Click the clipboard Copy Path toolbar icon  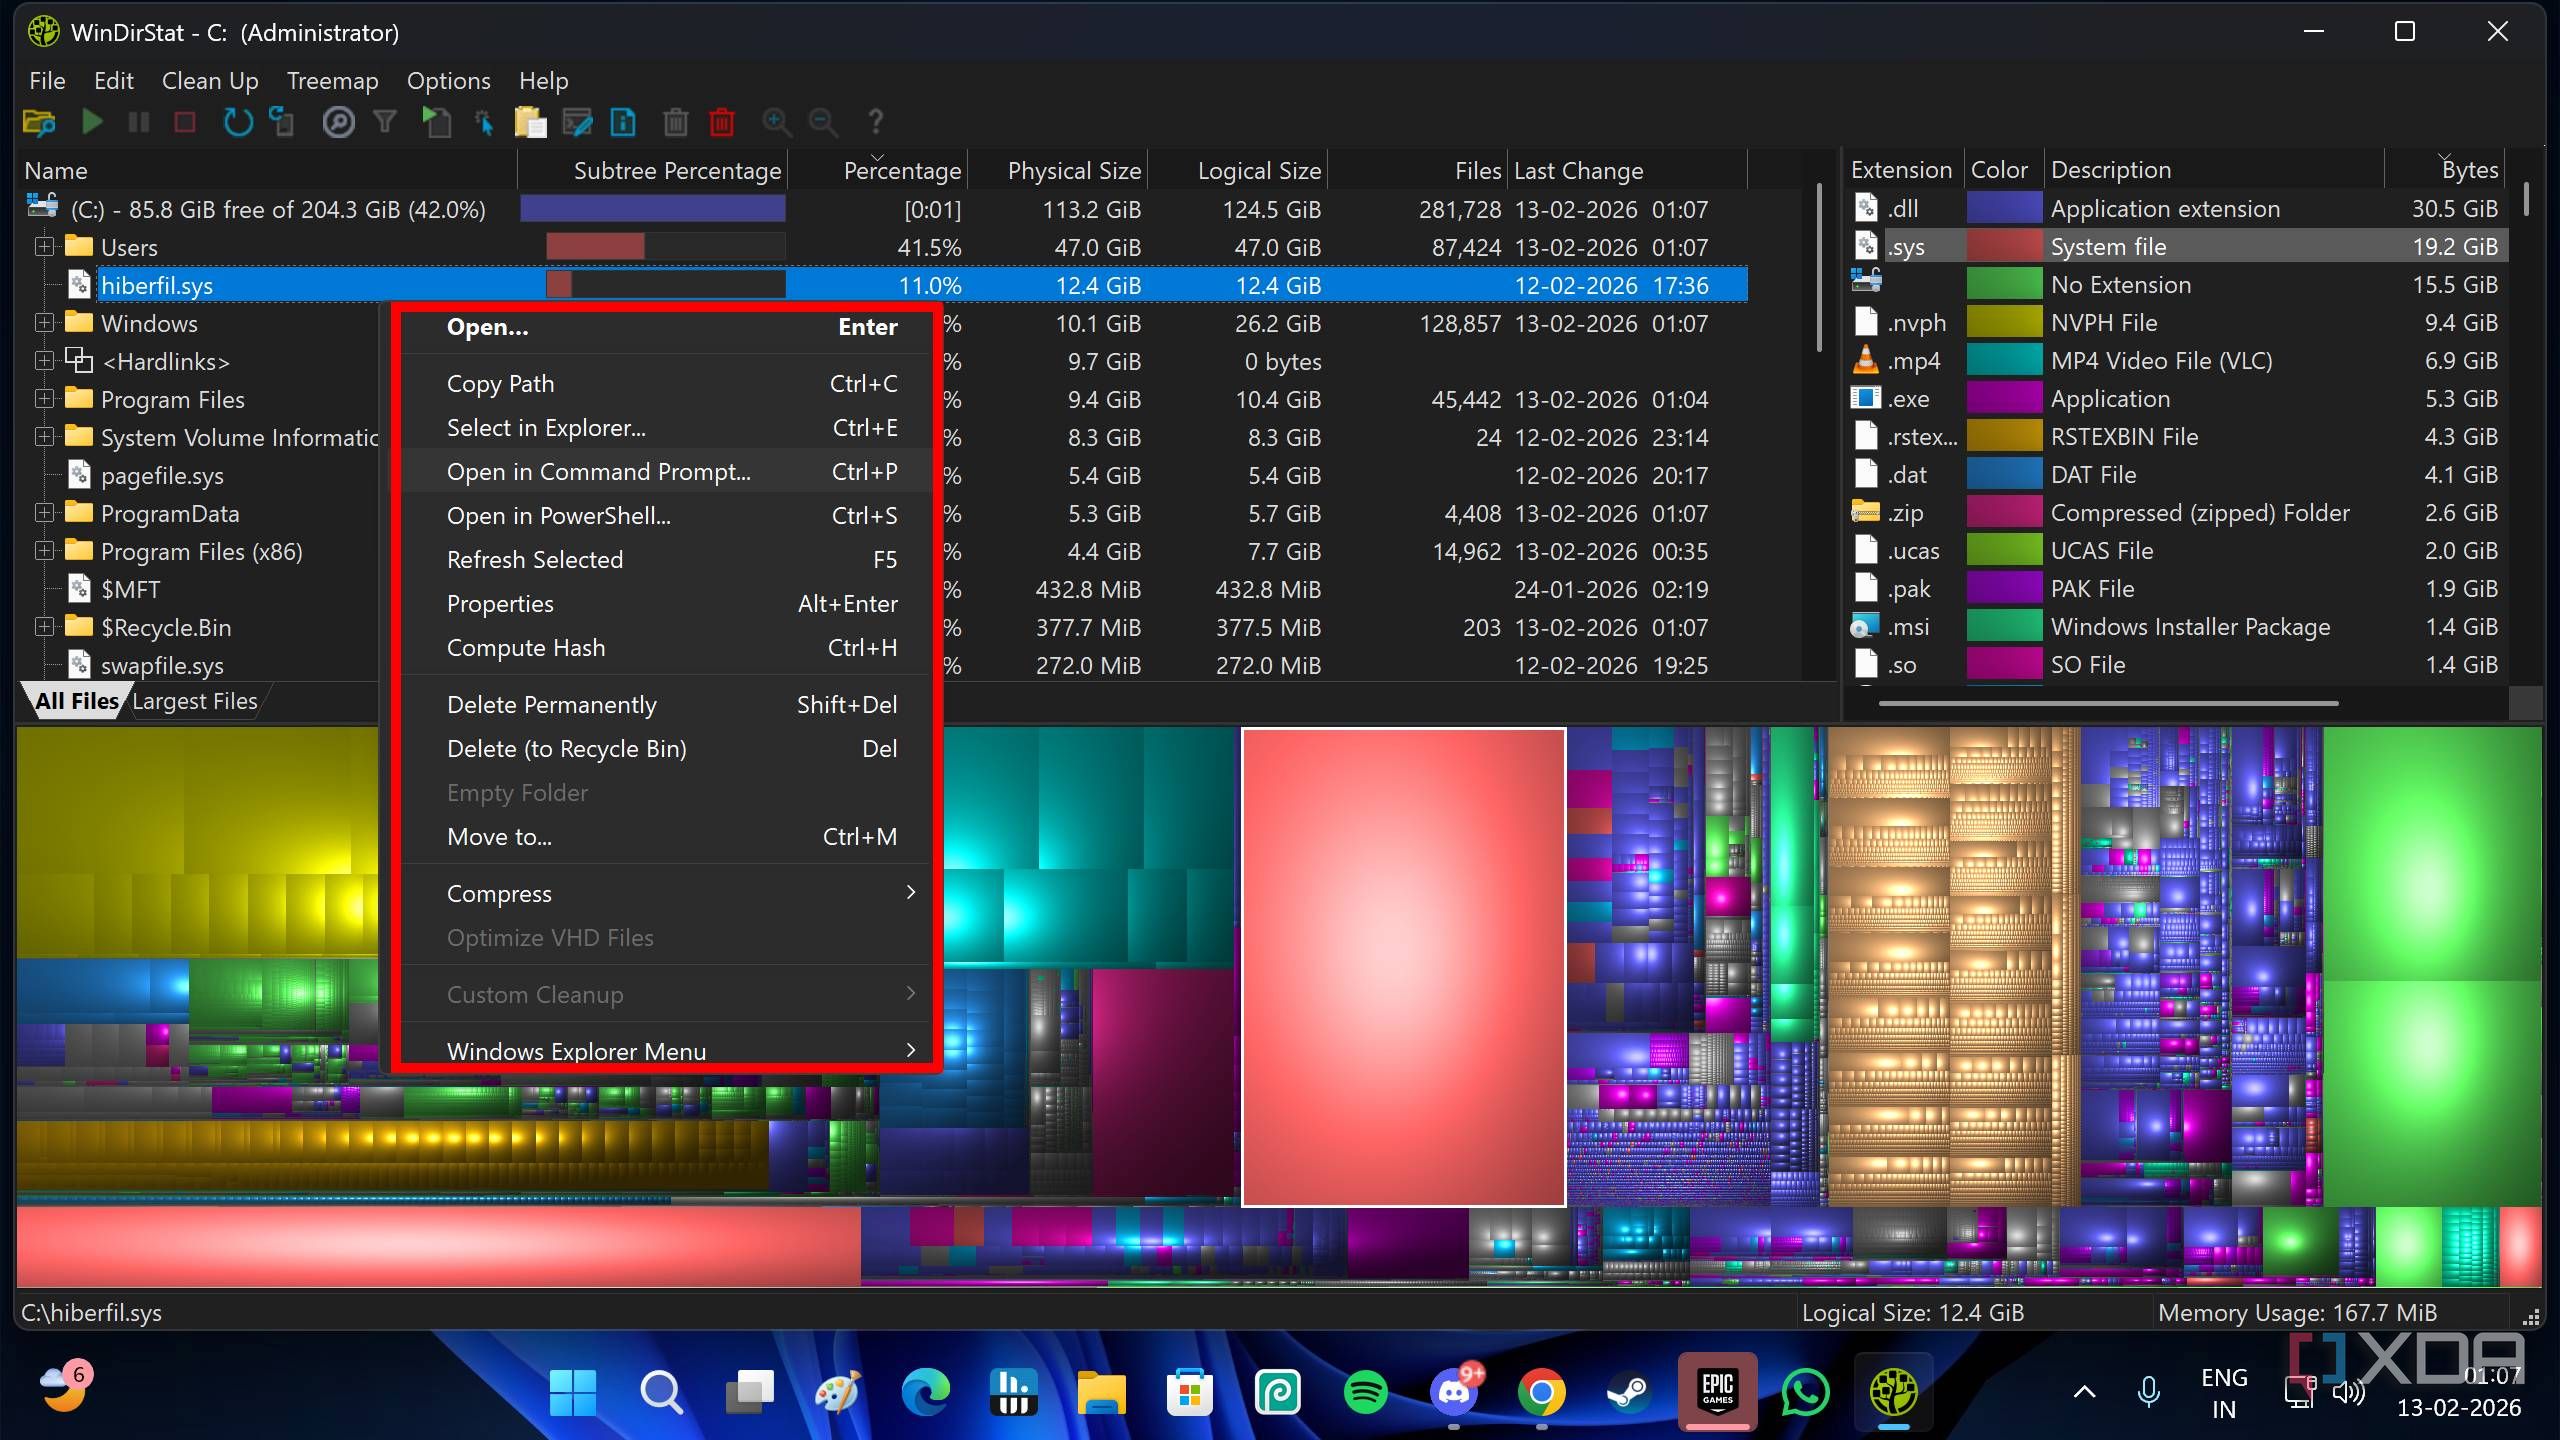click(530, 122)
